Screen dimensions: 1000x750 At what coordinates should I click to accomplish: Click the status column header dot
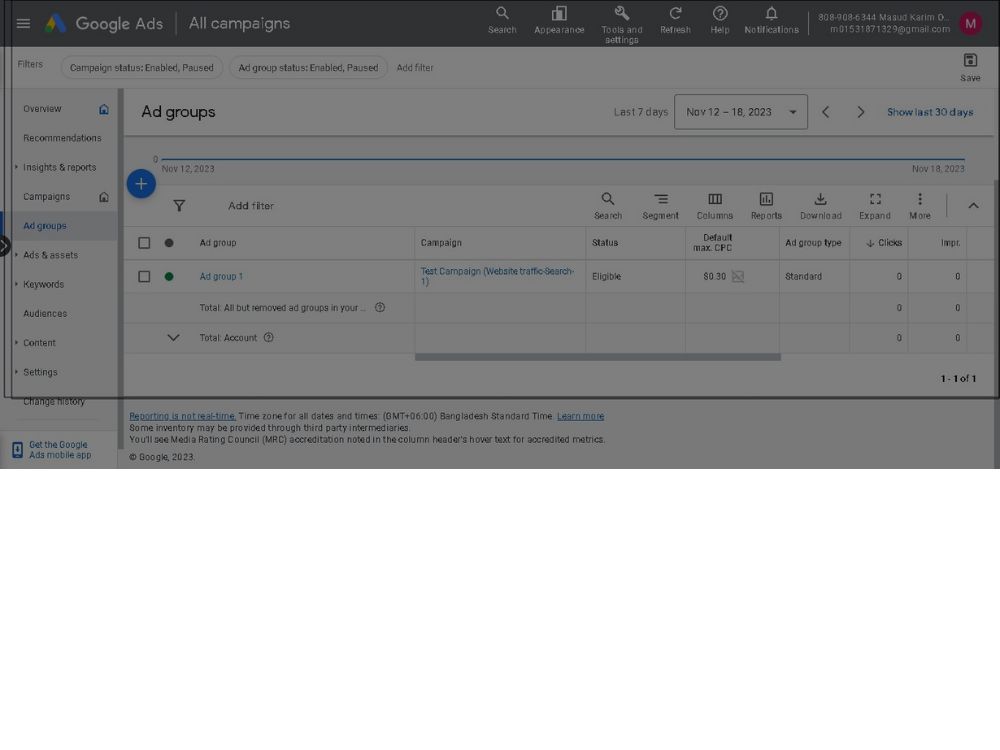[169, 243]
